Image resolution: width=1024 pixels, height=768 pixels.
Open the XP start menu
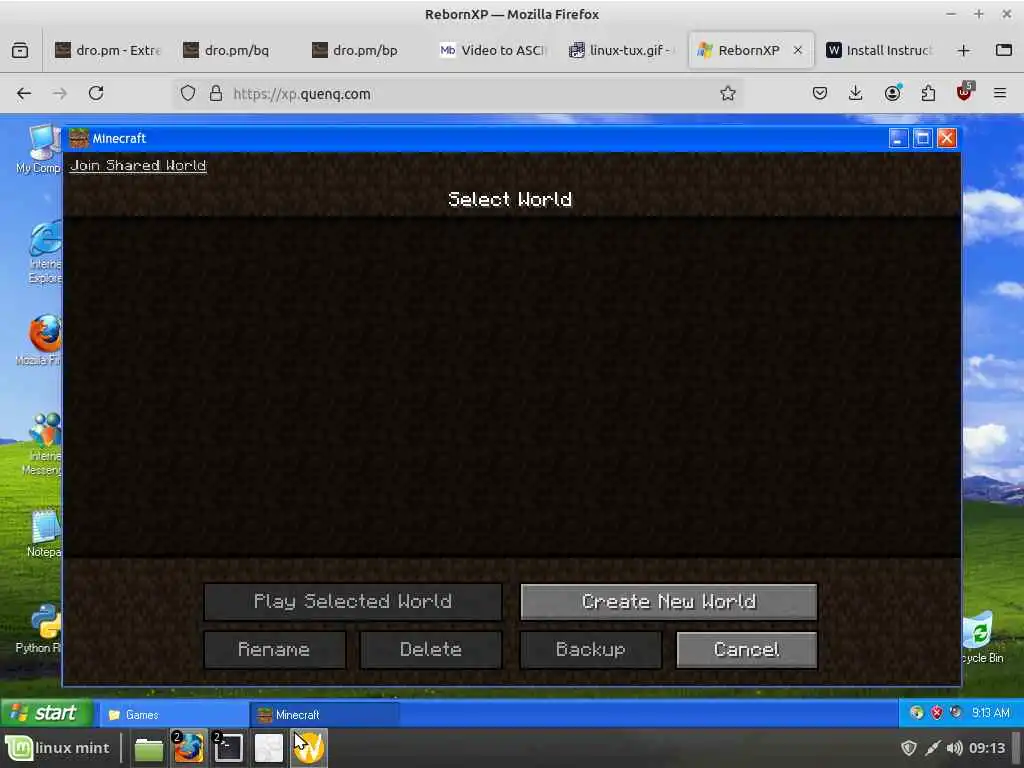pyautogui.click(x=46, y=713)
